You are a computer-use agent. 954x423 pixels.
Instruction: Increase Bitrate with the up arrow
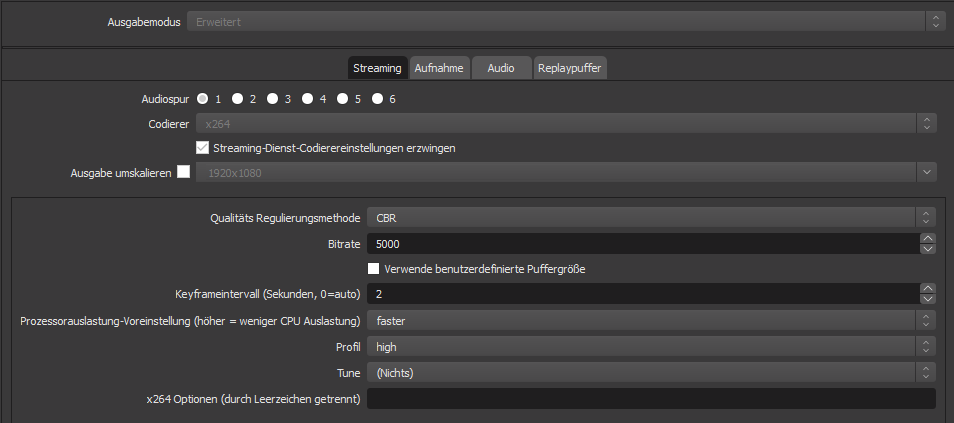pos(928,239)
